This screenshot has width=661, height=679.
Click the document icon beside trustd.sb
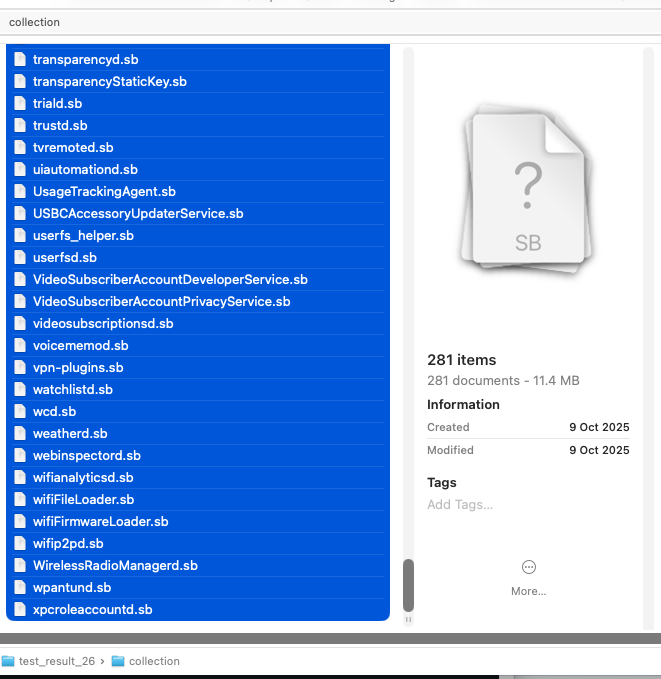click(19, 126)
